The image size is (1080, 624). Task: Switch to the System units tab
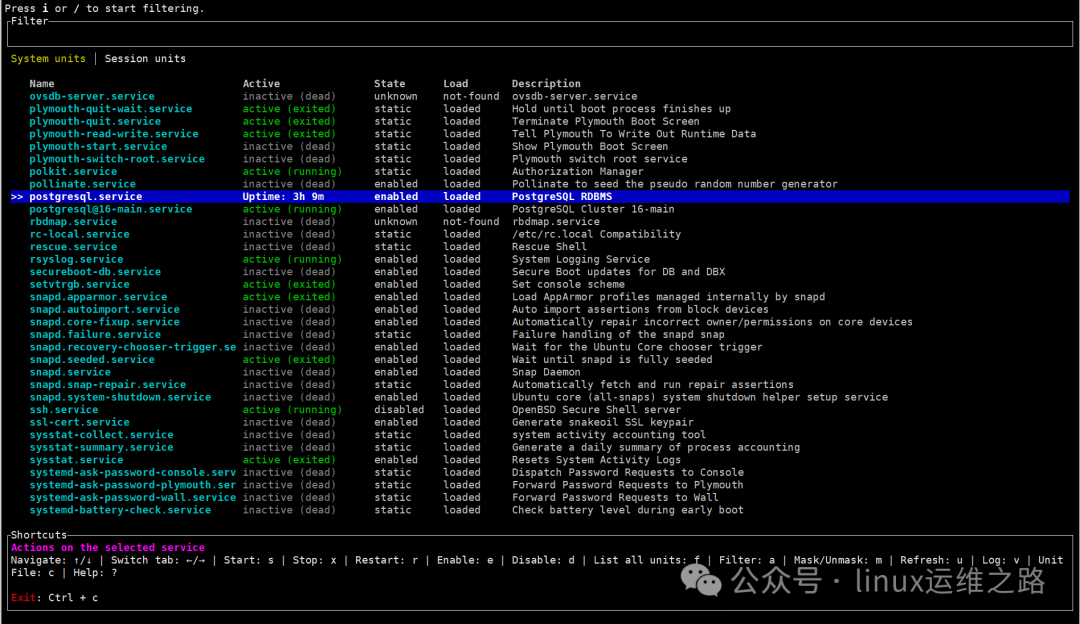point(48,58)
